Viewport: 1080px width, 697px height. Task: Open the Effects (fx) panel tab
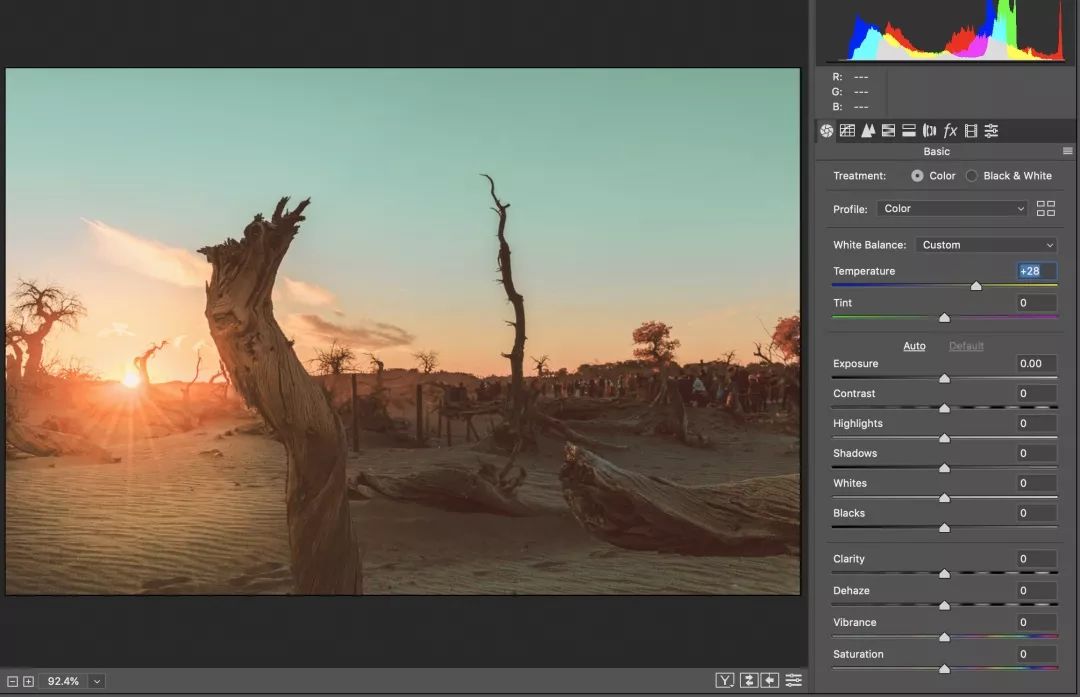coord(950,131)
